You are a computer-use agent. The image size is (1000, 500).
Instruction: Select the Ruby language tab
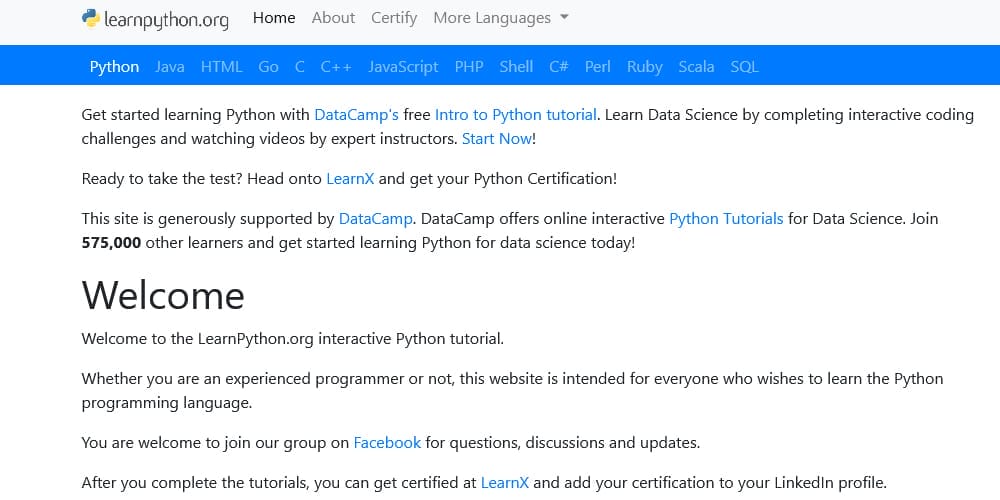(x=645, y=67)
